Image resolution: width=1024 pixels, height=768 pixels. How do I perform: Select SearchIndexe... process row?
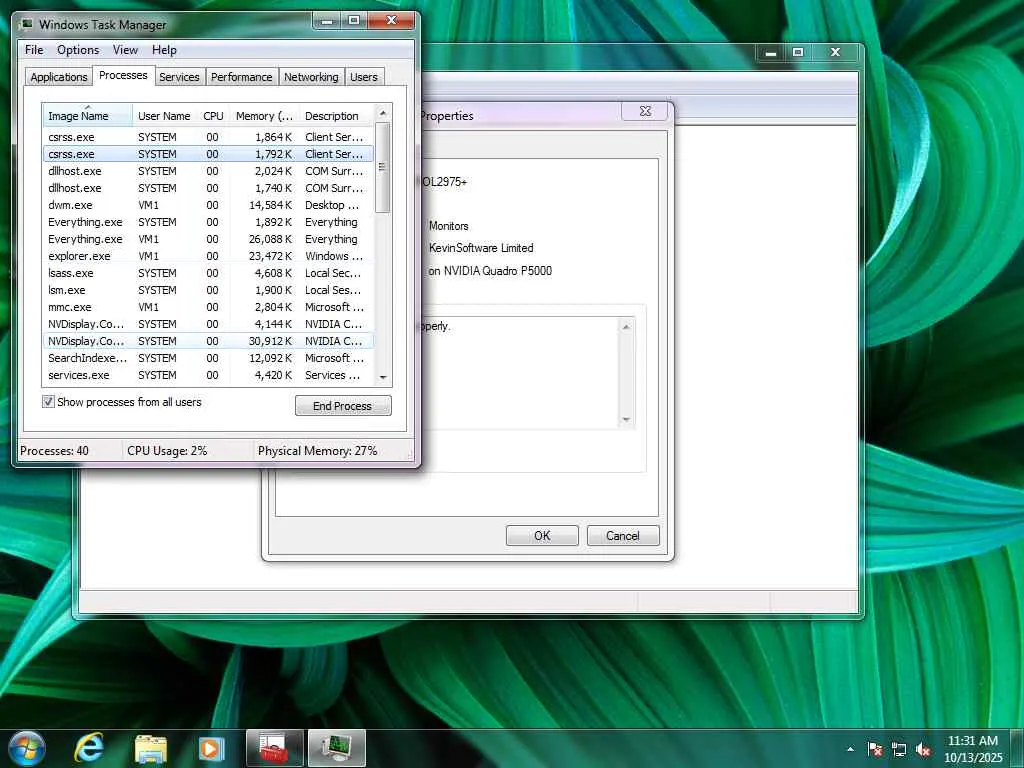208,358
